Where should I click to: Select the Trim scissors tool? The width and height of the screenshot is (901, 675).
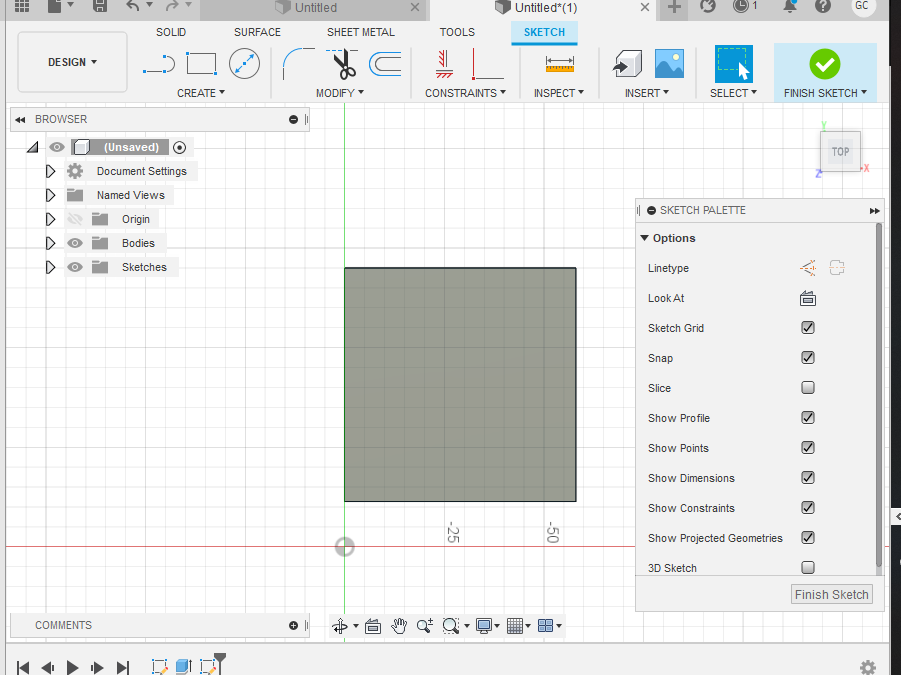tap(342, 64)
